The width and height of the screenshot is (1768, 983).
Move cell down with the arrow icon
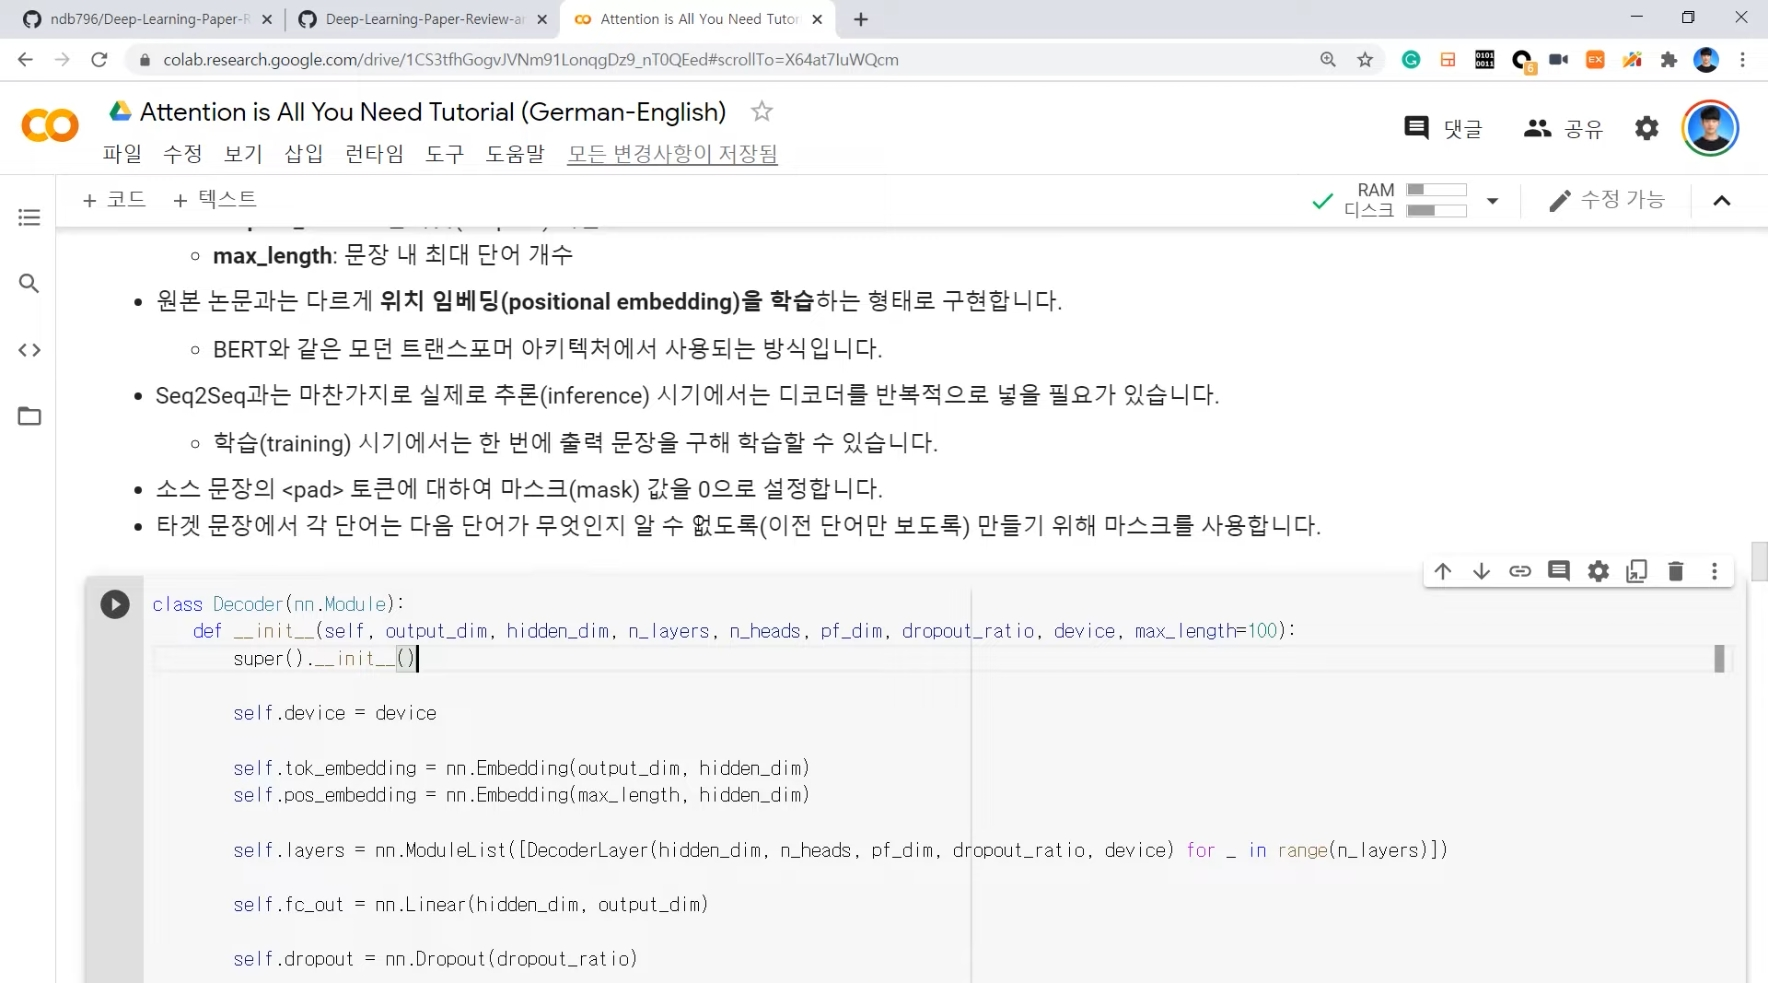click(x=1481, y=571)
